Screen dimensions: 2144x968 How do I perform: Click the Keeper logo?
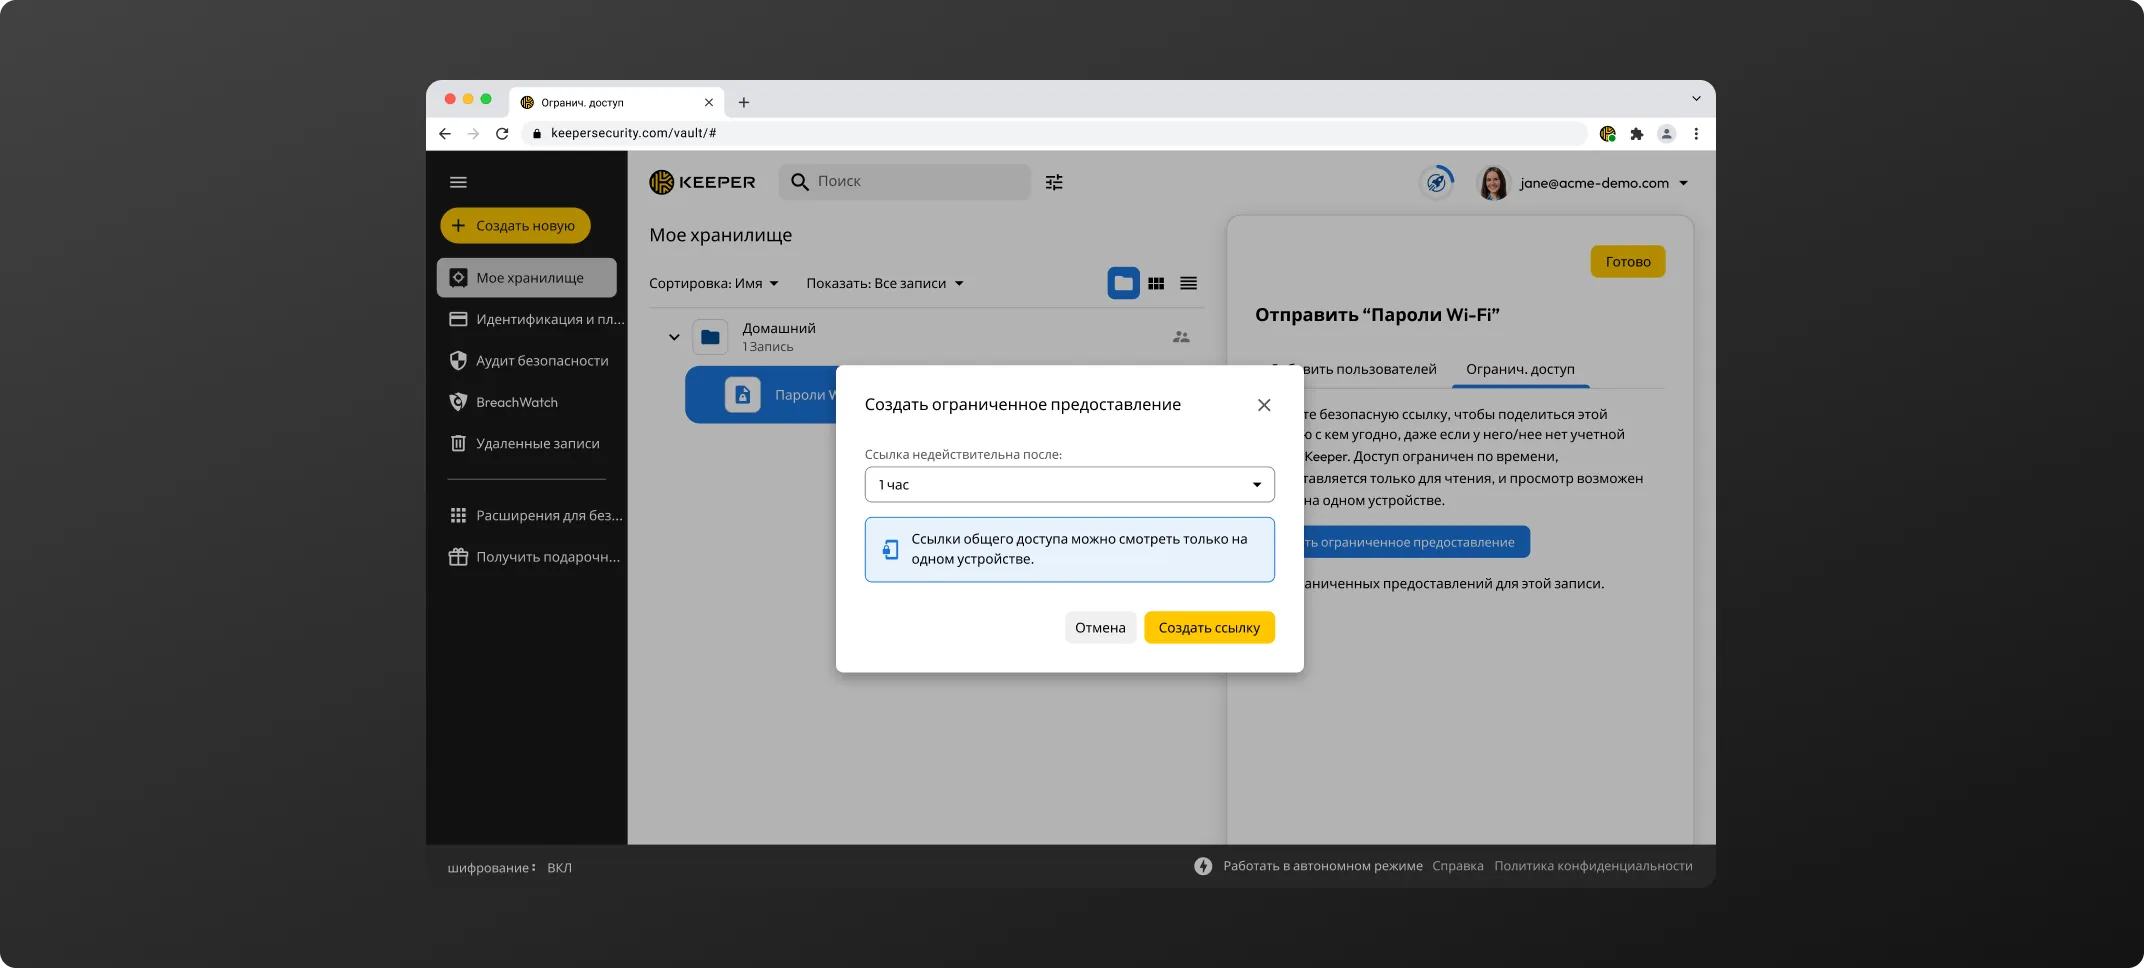(x=702, y=182)
